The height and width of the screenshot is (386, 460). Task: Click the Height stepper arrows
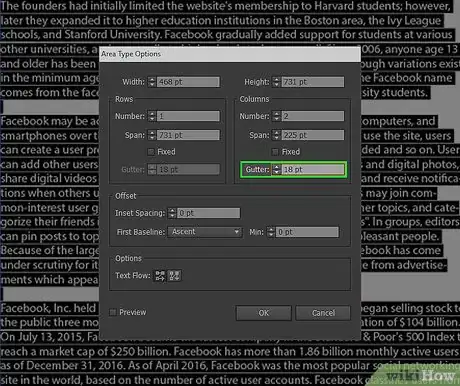click(276, 82)
